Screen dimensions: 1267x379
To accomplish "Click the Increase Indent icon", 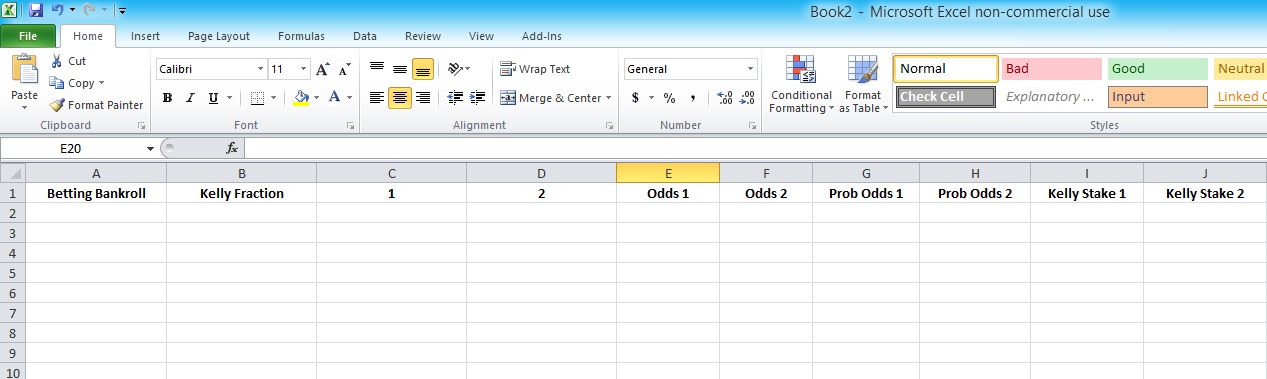I will [x=476, y=98].
